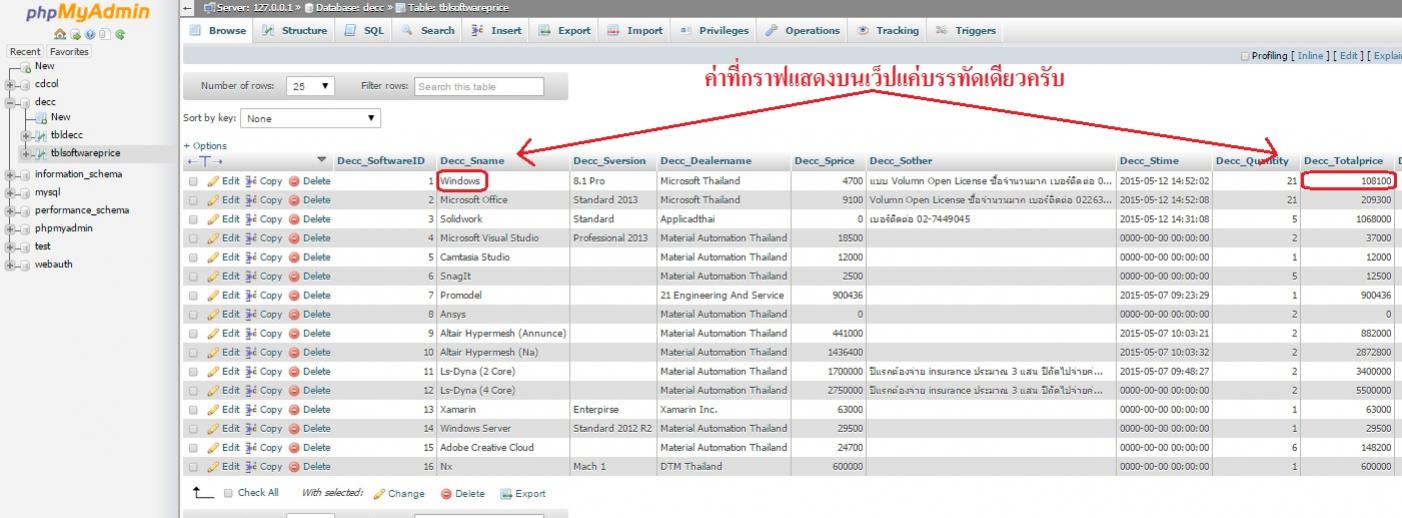Open the Triggers tab
This screenshot has height=518, width=1402.
pos(966,31)
